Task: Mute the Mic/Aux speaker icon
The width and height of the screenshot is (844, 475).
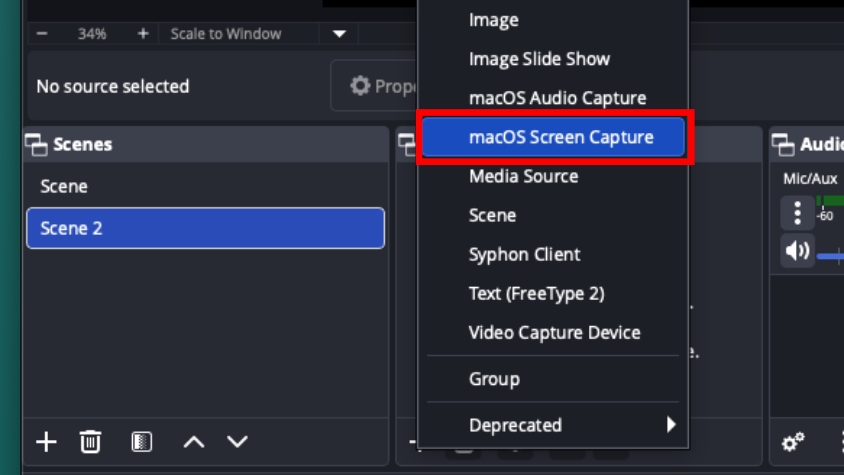Action: click(x=797, y=251)
